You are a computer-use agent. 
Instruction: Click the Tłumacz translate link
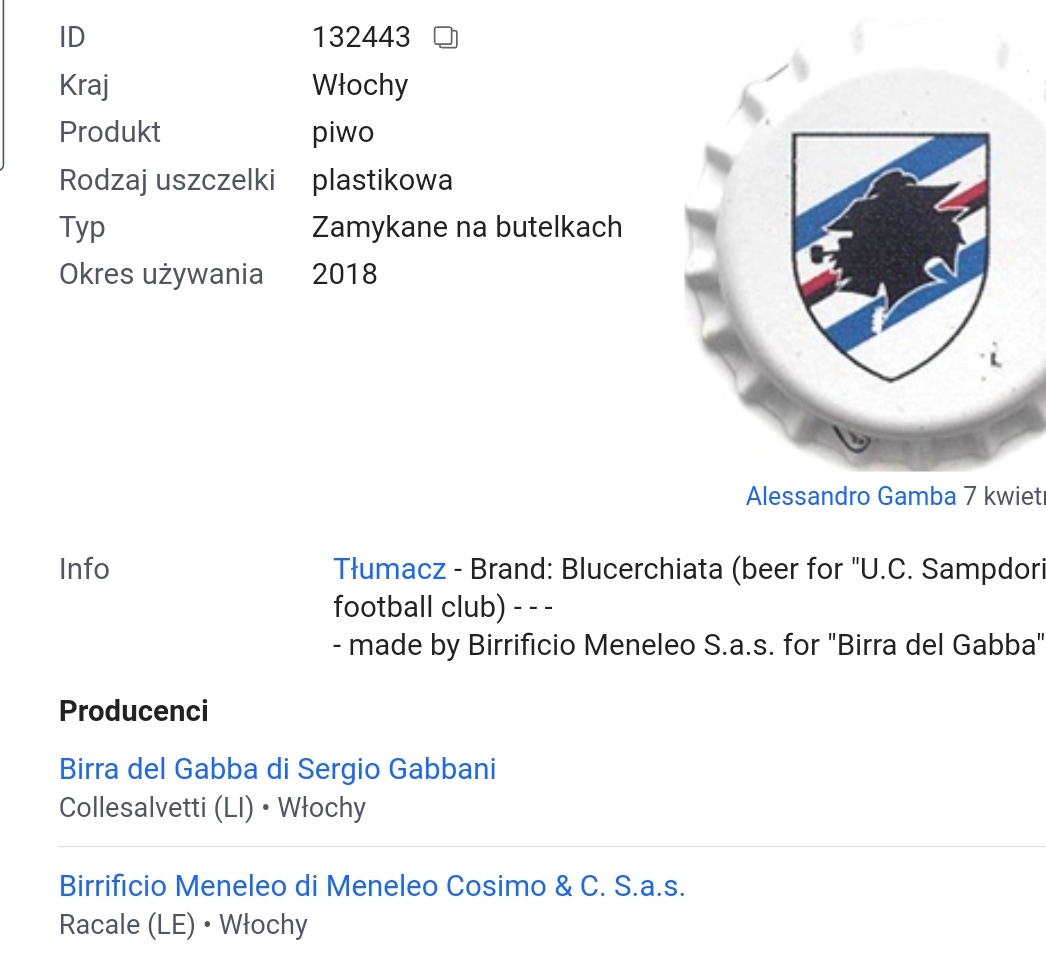pos(389,569)
